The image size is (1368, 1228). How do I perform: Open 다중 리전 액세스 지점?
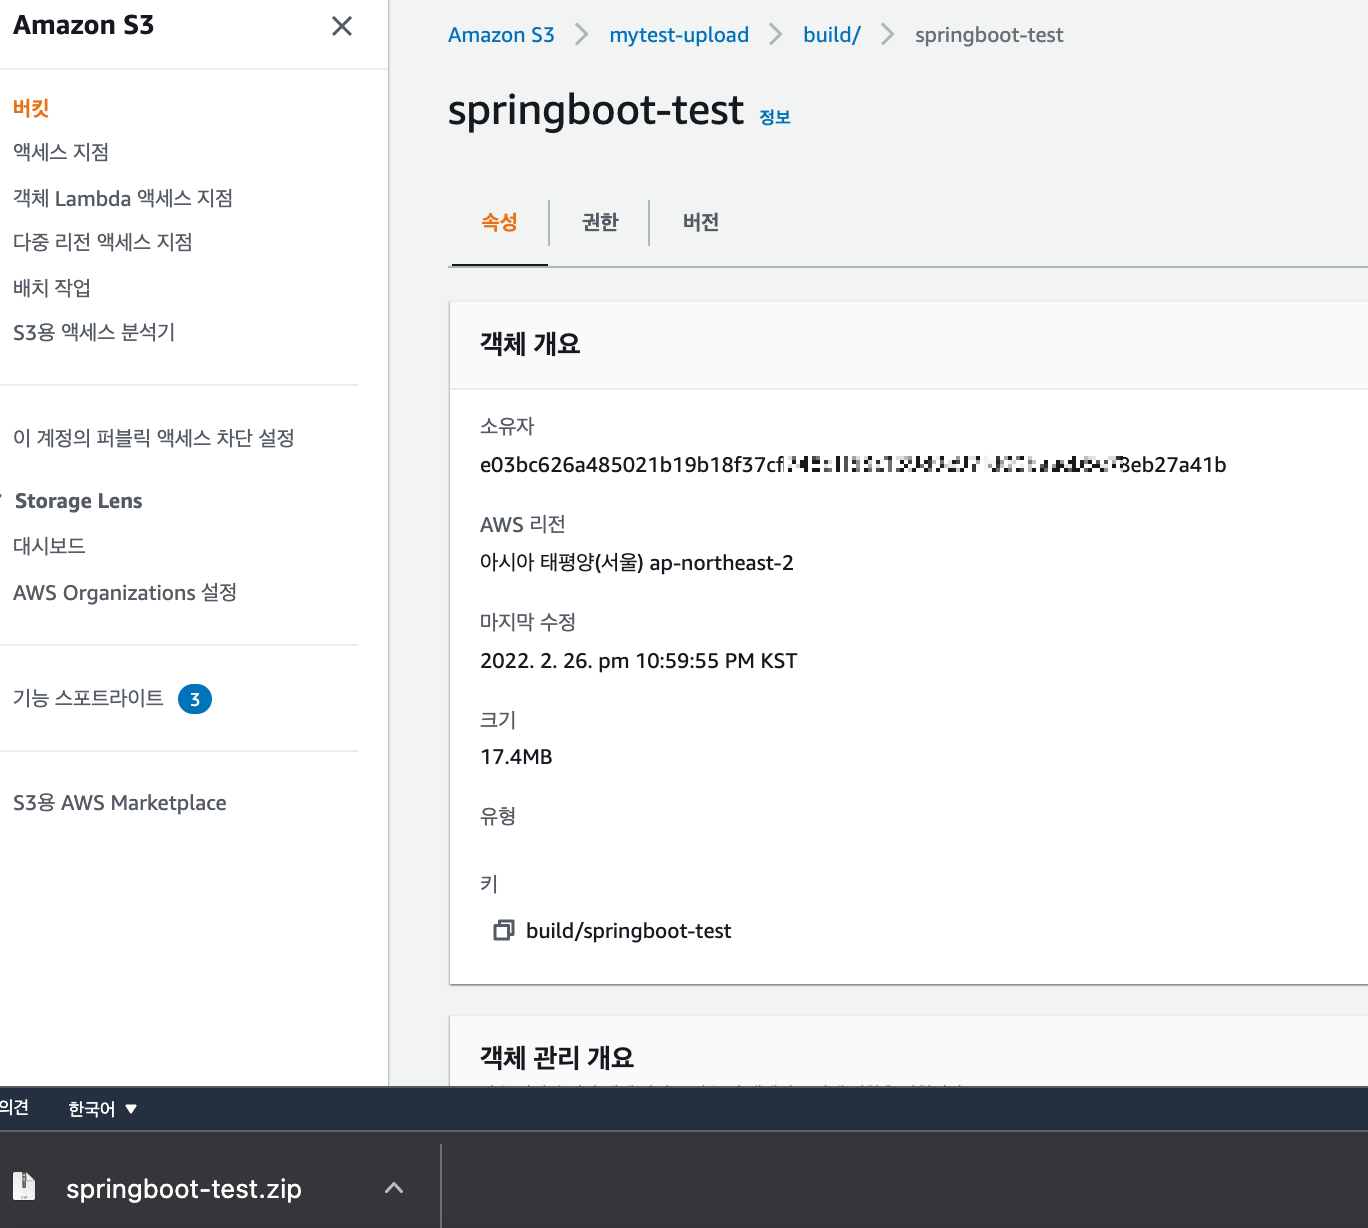(103, 242)
